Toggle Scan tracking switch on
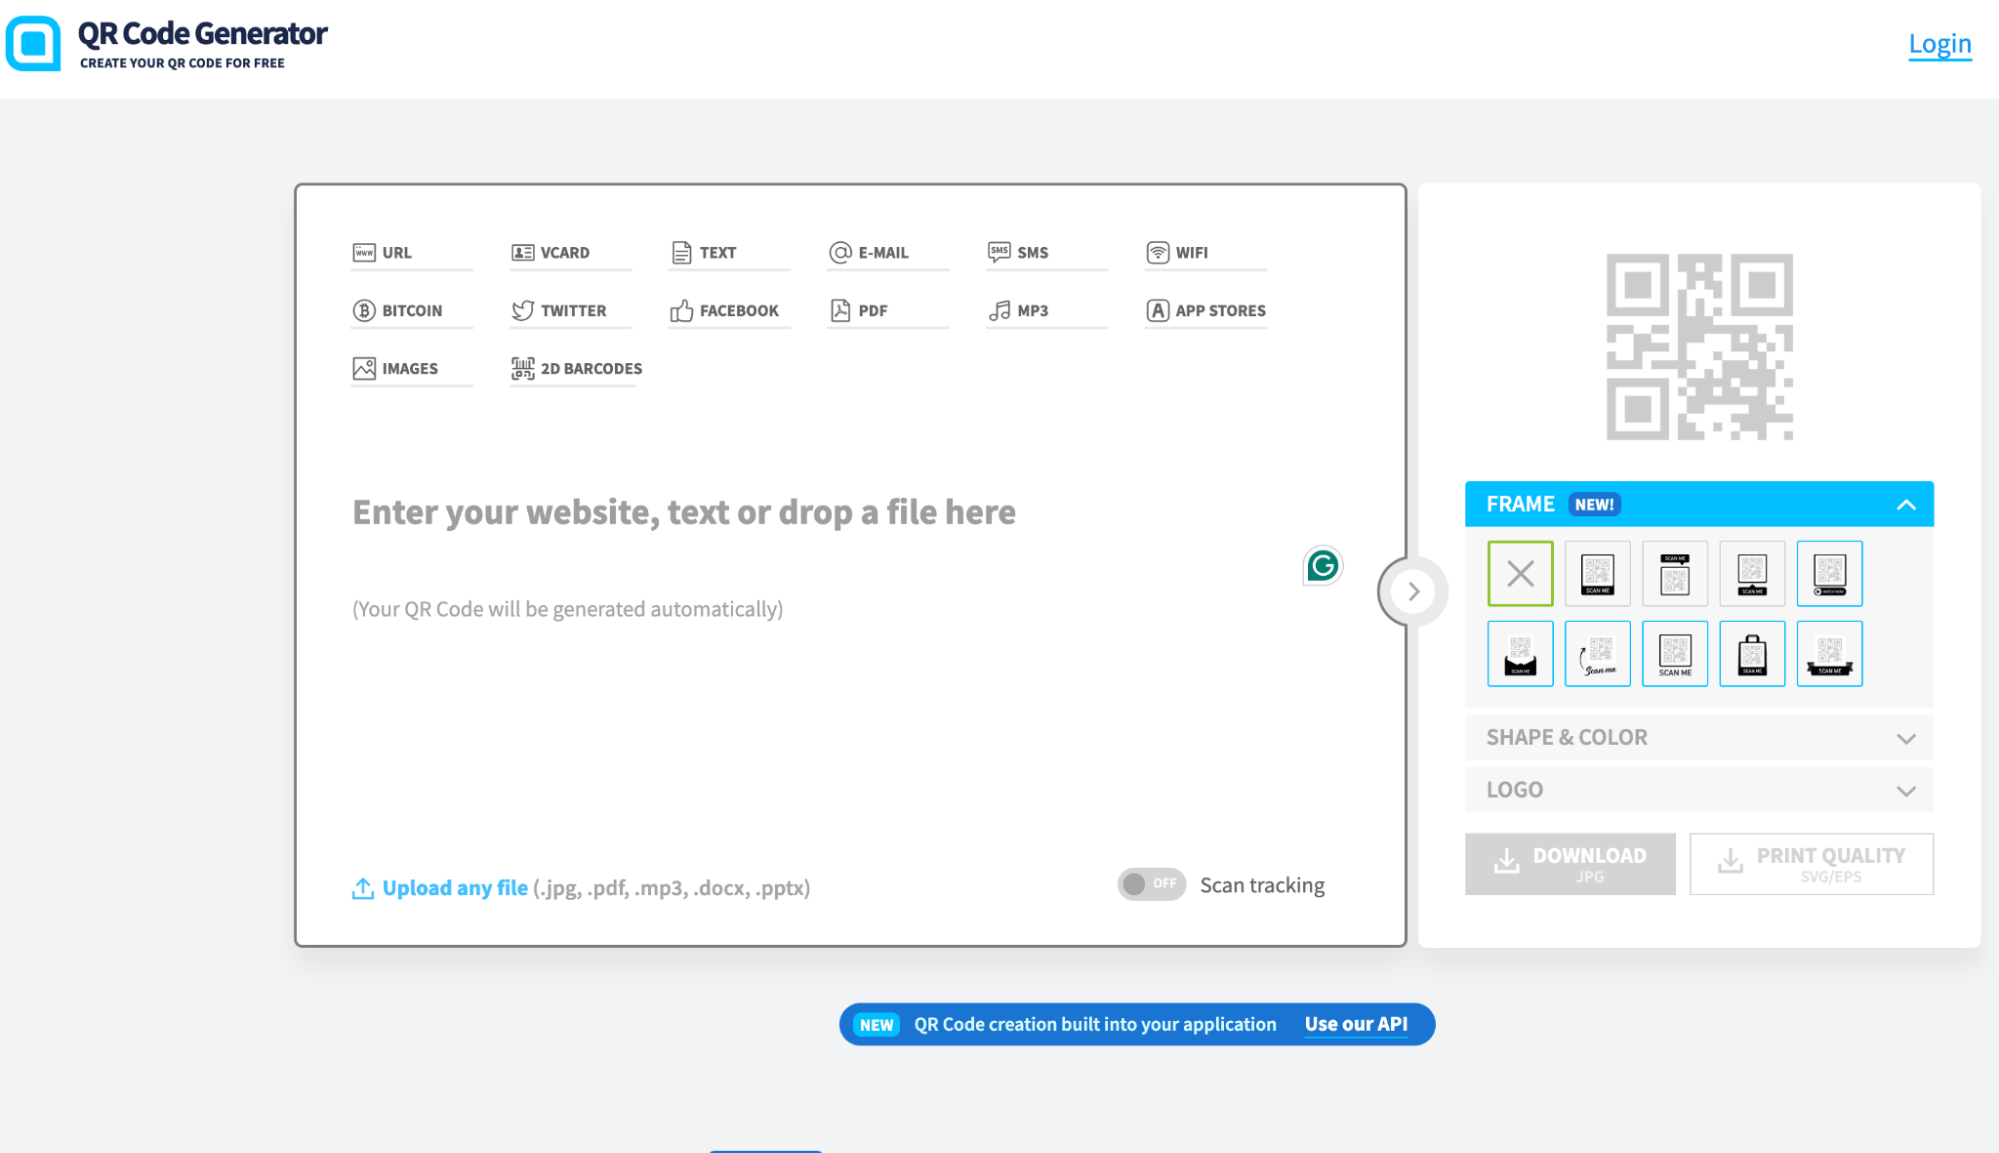1999x1153 pixels. tap(1150, 884)
